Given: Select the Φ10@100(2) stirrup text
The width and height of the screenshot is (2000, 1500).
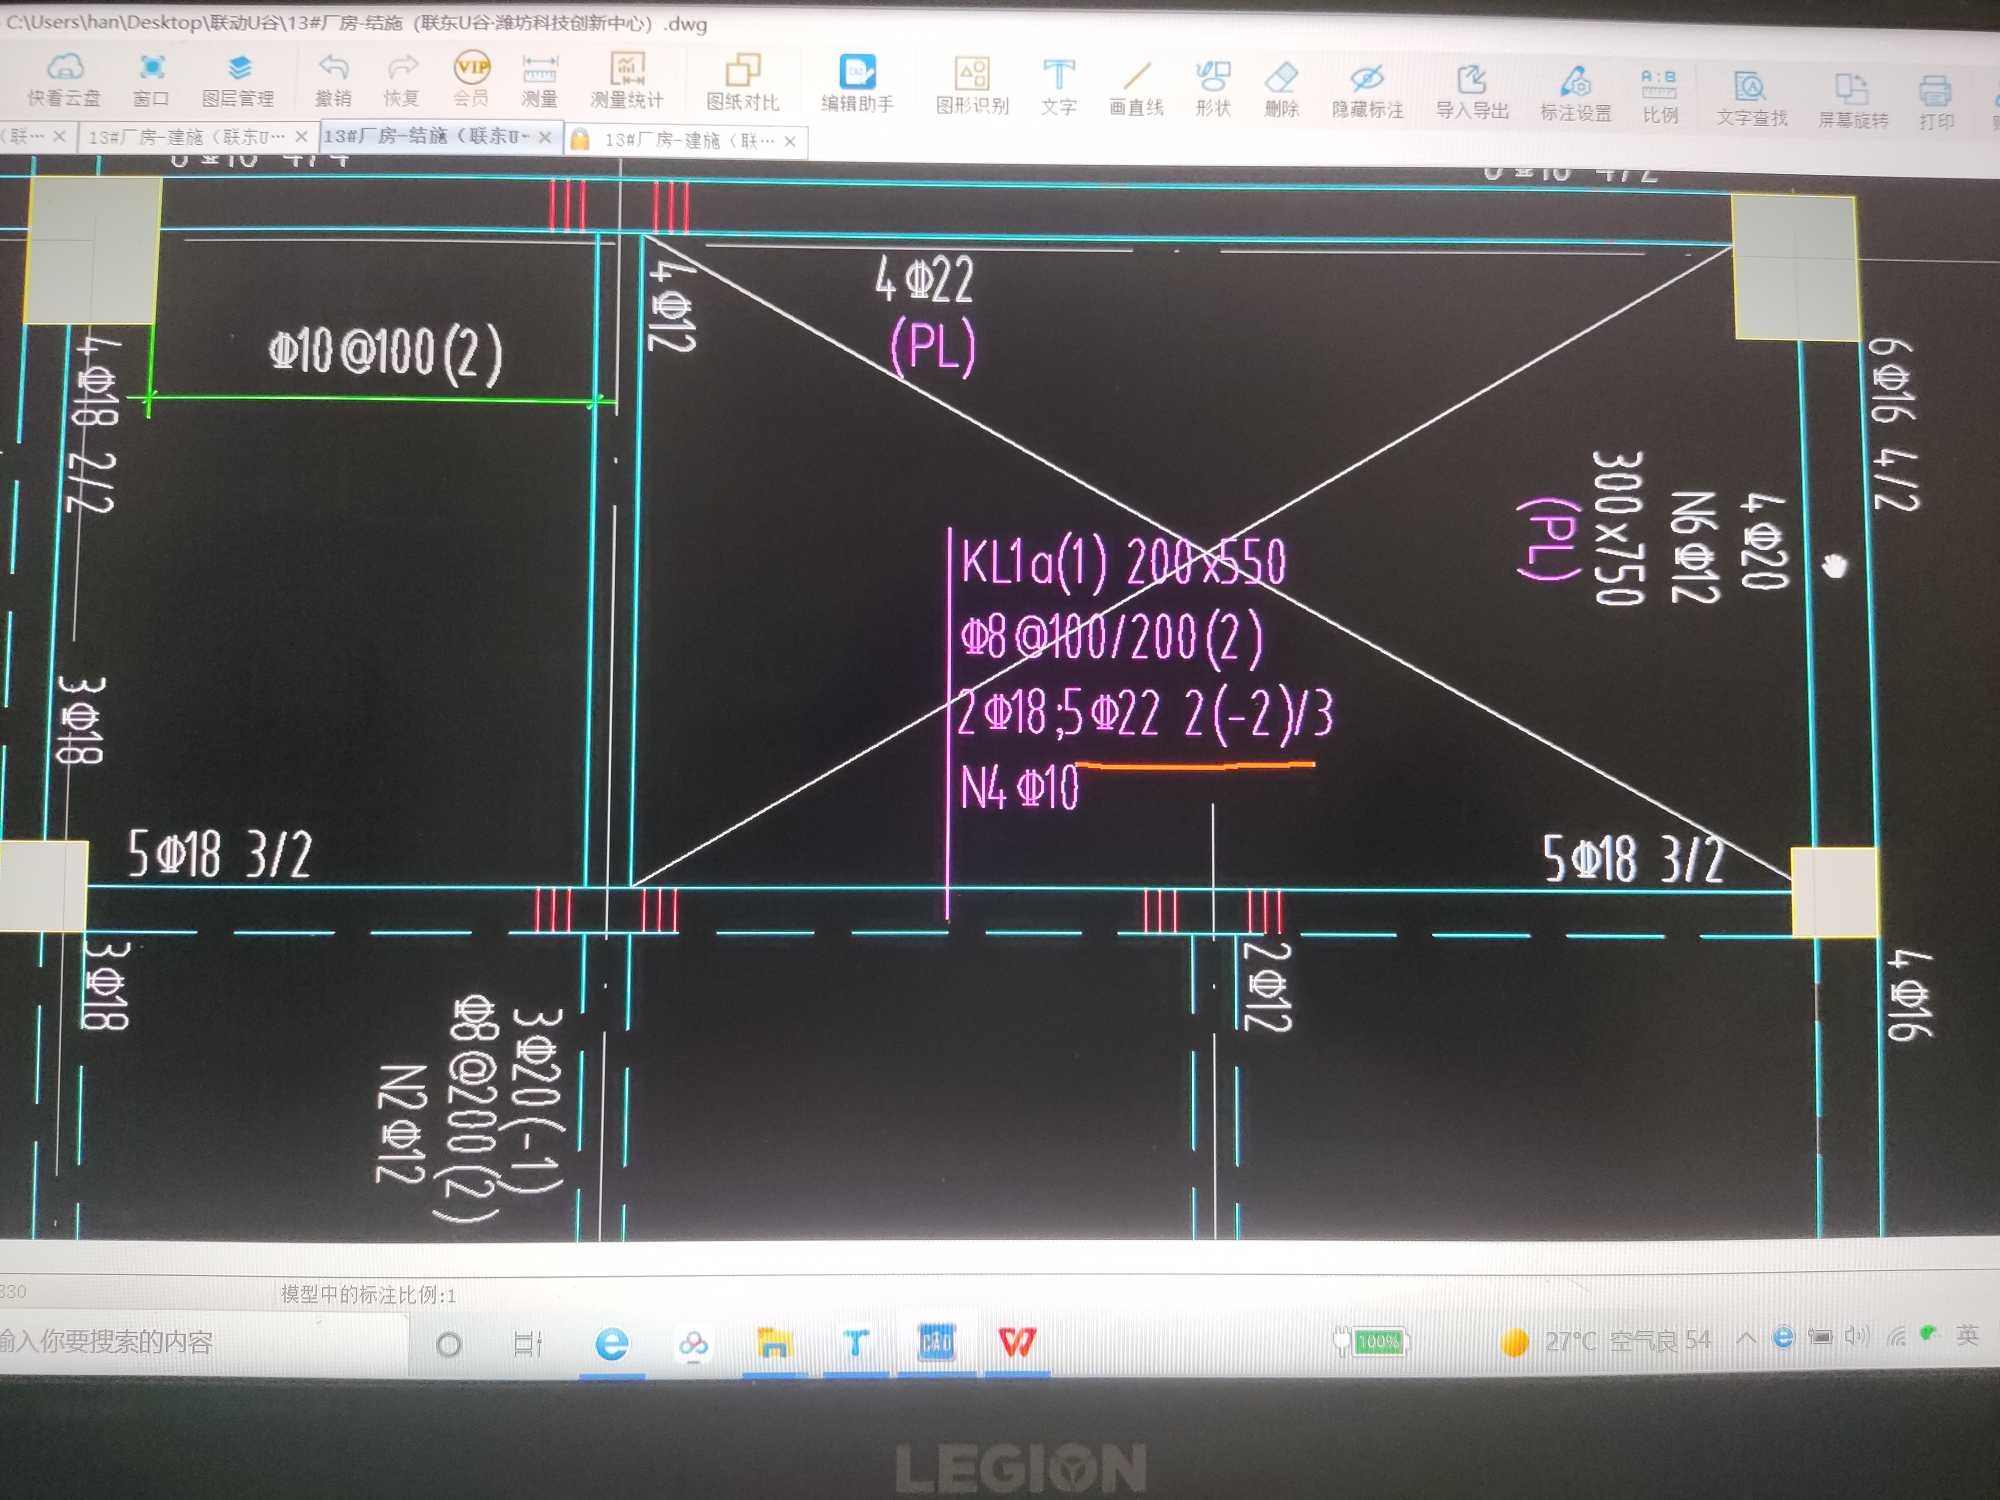Looking at the screenshot, I should [x=385, y=353].
